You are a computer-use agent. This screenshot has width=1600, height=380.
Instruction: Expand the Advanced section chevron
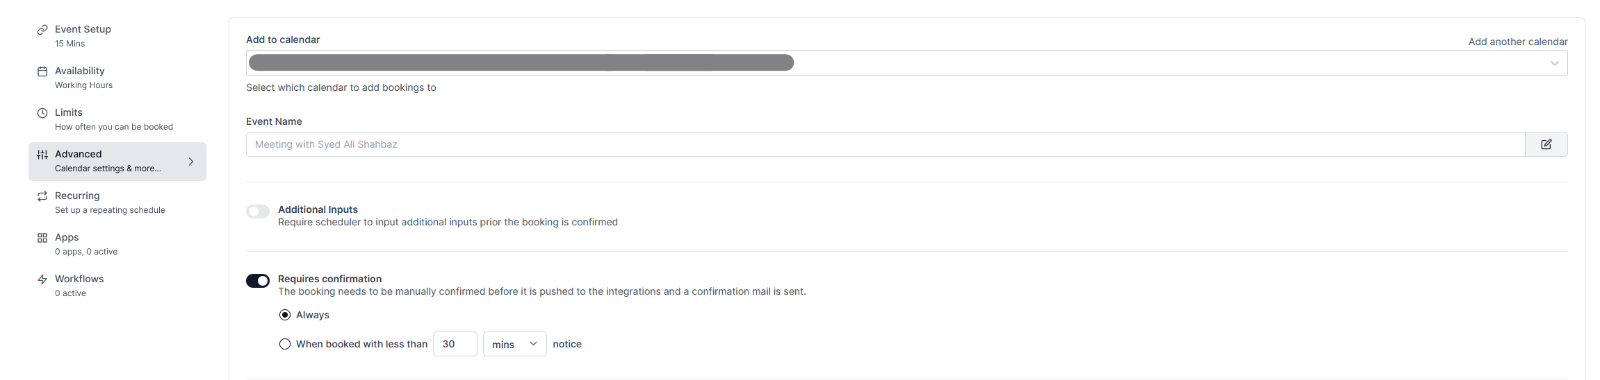[x=191, y=161]
